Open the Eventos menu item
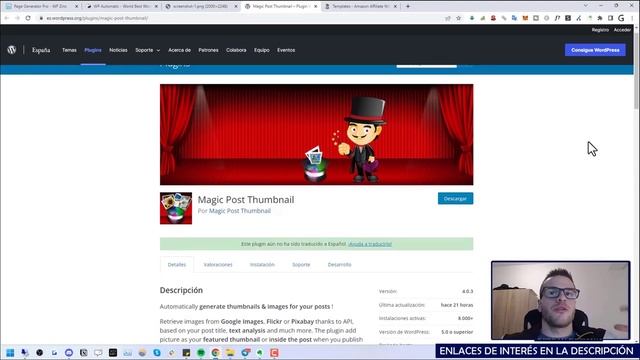 pyautogui.click(x=286, y=50)
